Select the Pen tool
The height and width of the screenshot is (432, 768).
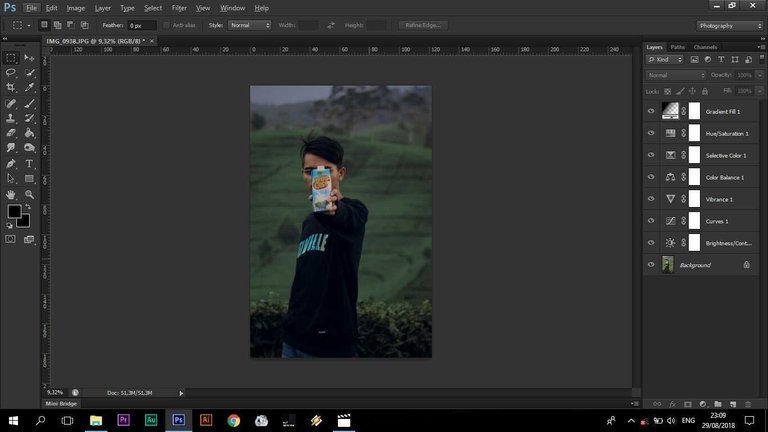tap(10, 164)
